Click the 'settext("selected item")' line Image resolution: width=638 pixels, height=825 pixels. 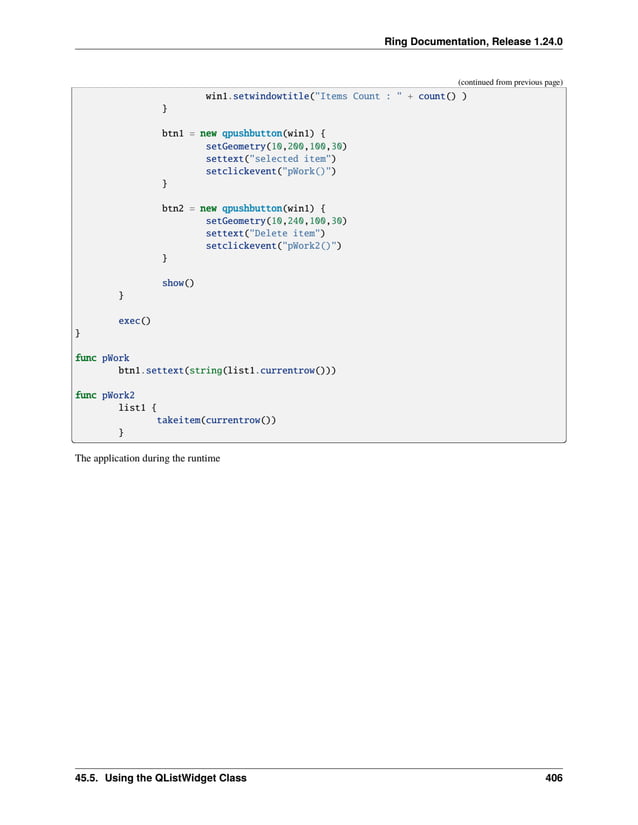271,159
